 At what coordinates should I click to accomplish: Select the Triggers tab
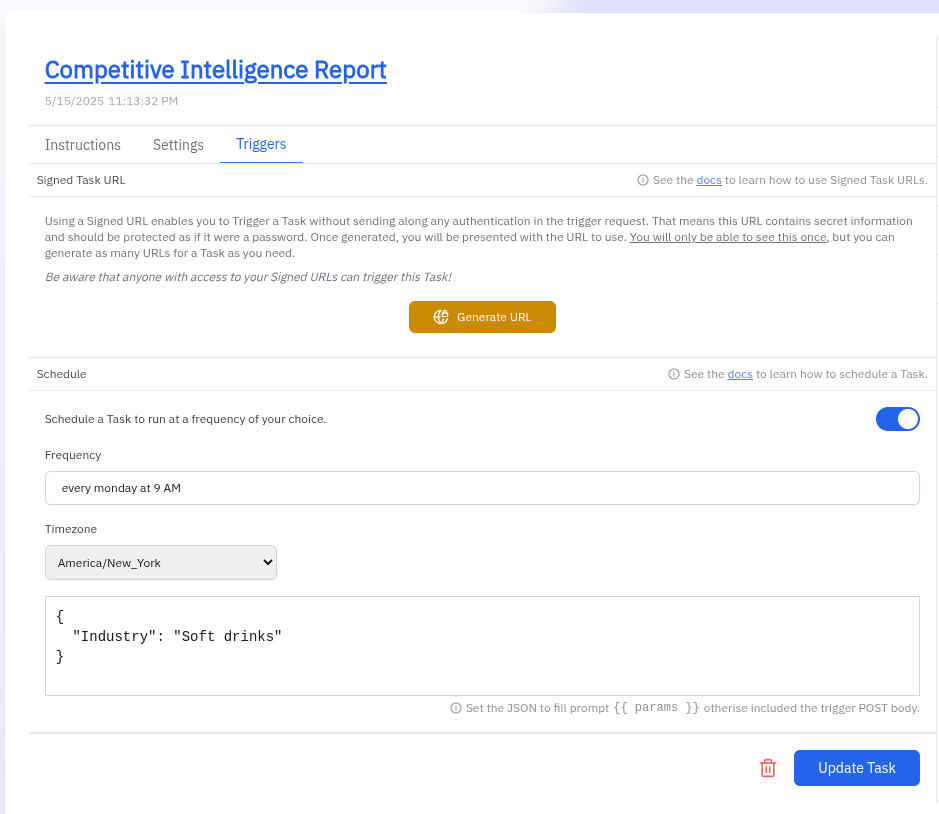(x=261, y=144)
